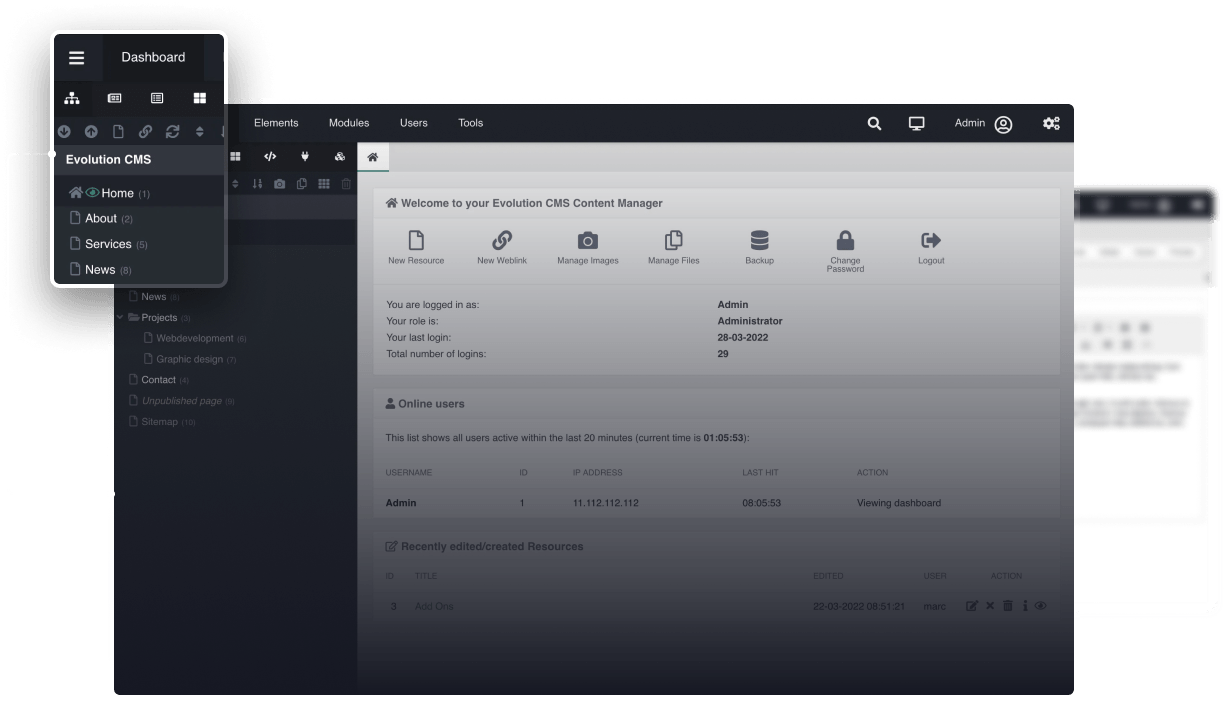
Task: Click the collapse tree up-arrow circle icon
Action: (91, 131)
